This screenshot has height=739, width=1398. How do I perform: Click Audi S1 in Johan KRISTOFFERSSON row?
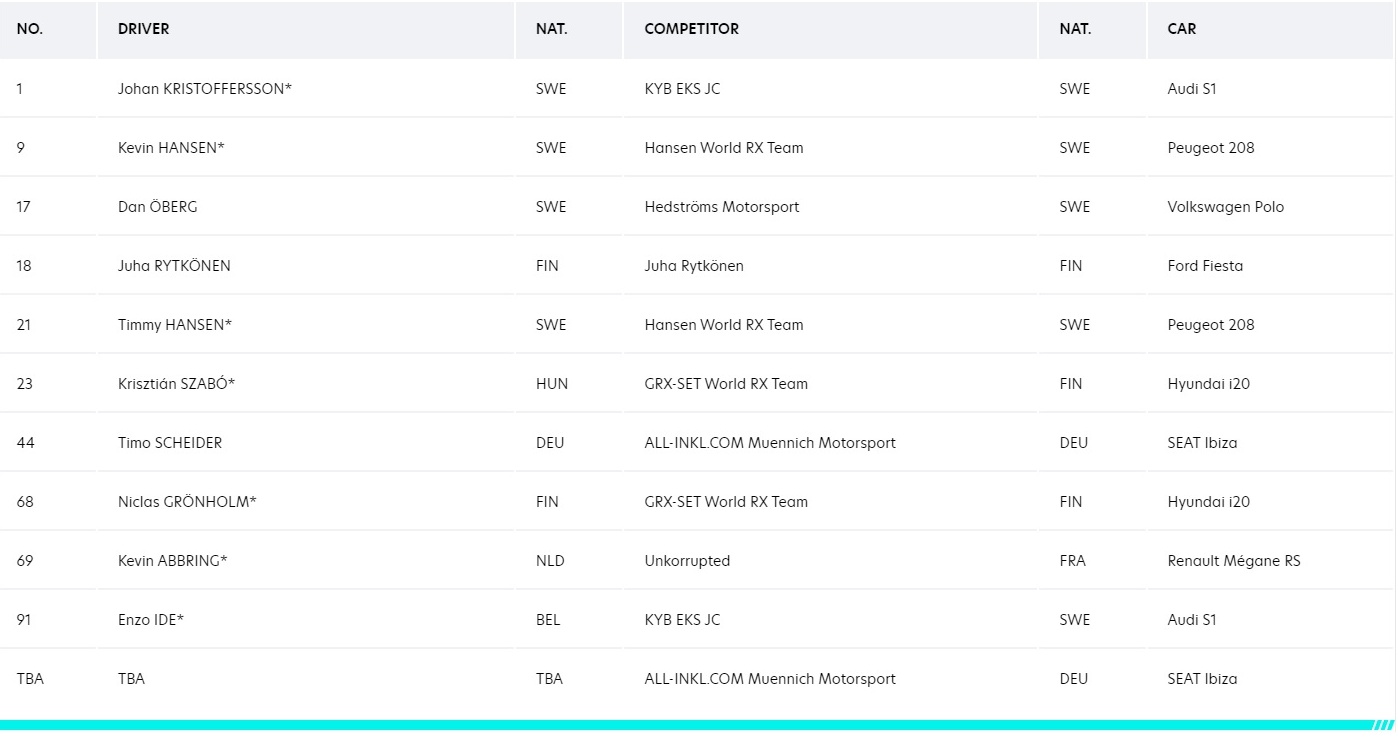pos(1192,88)
